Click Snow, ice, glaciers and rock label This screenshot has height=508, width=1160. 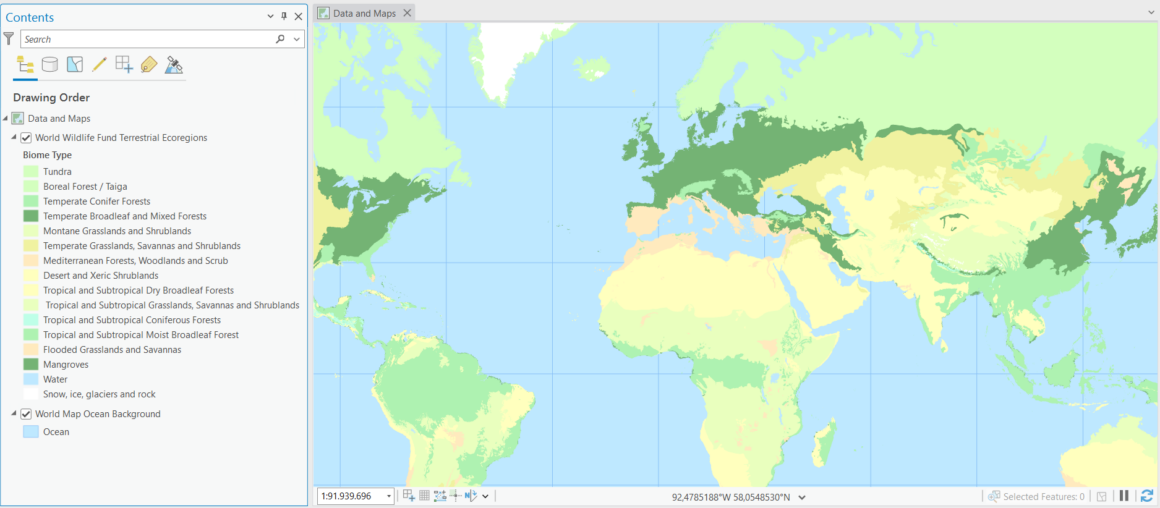click(99, 394)
